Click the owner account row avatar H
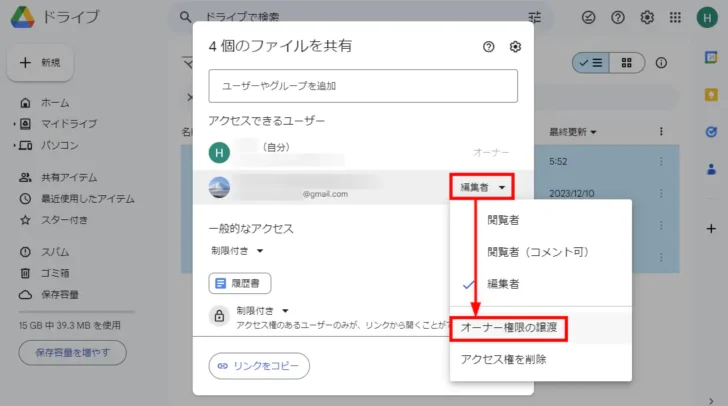The image size is (728, 406). tap(219, 153)
